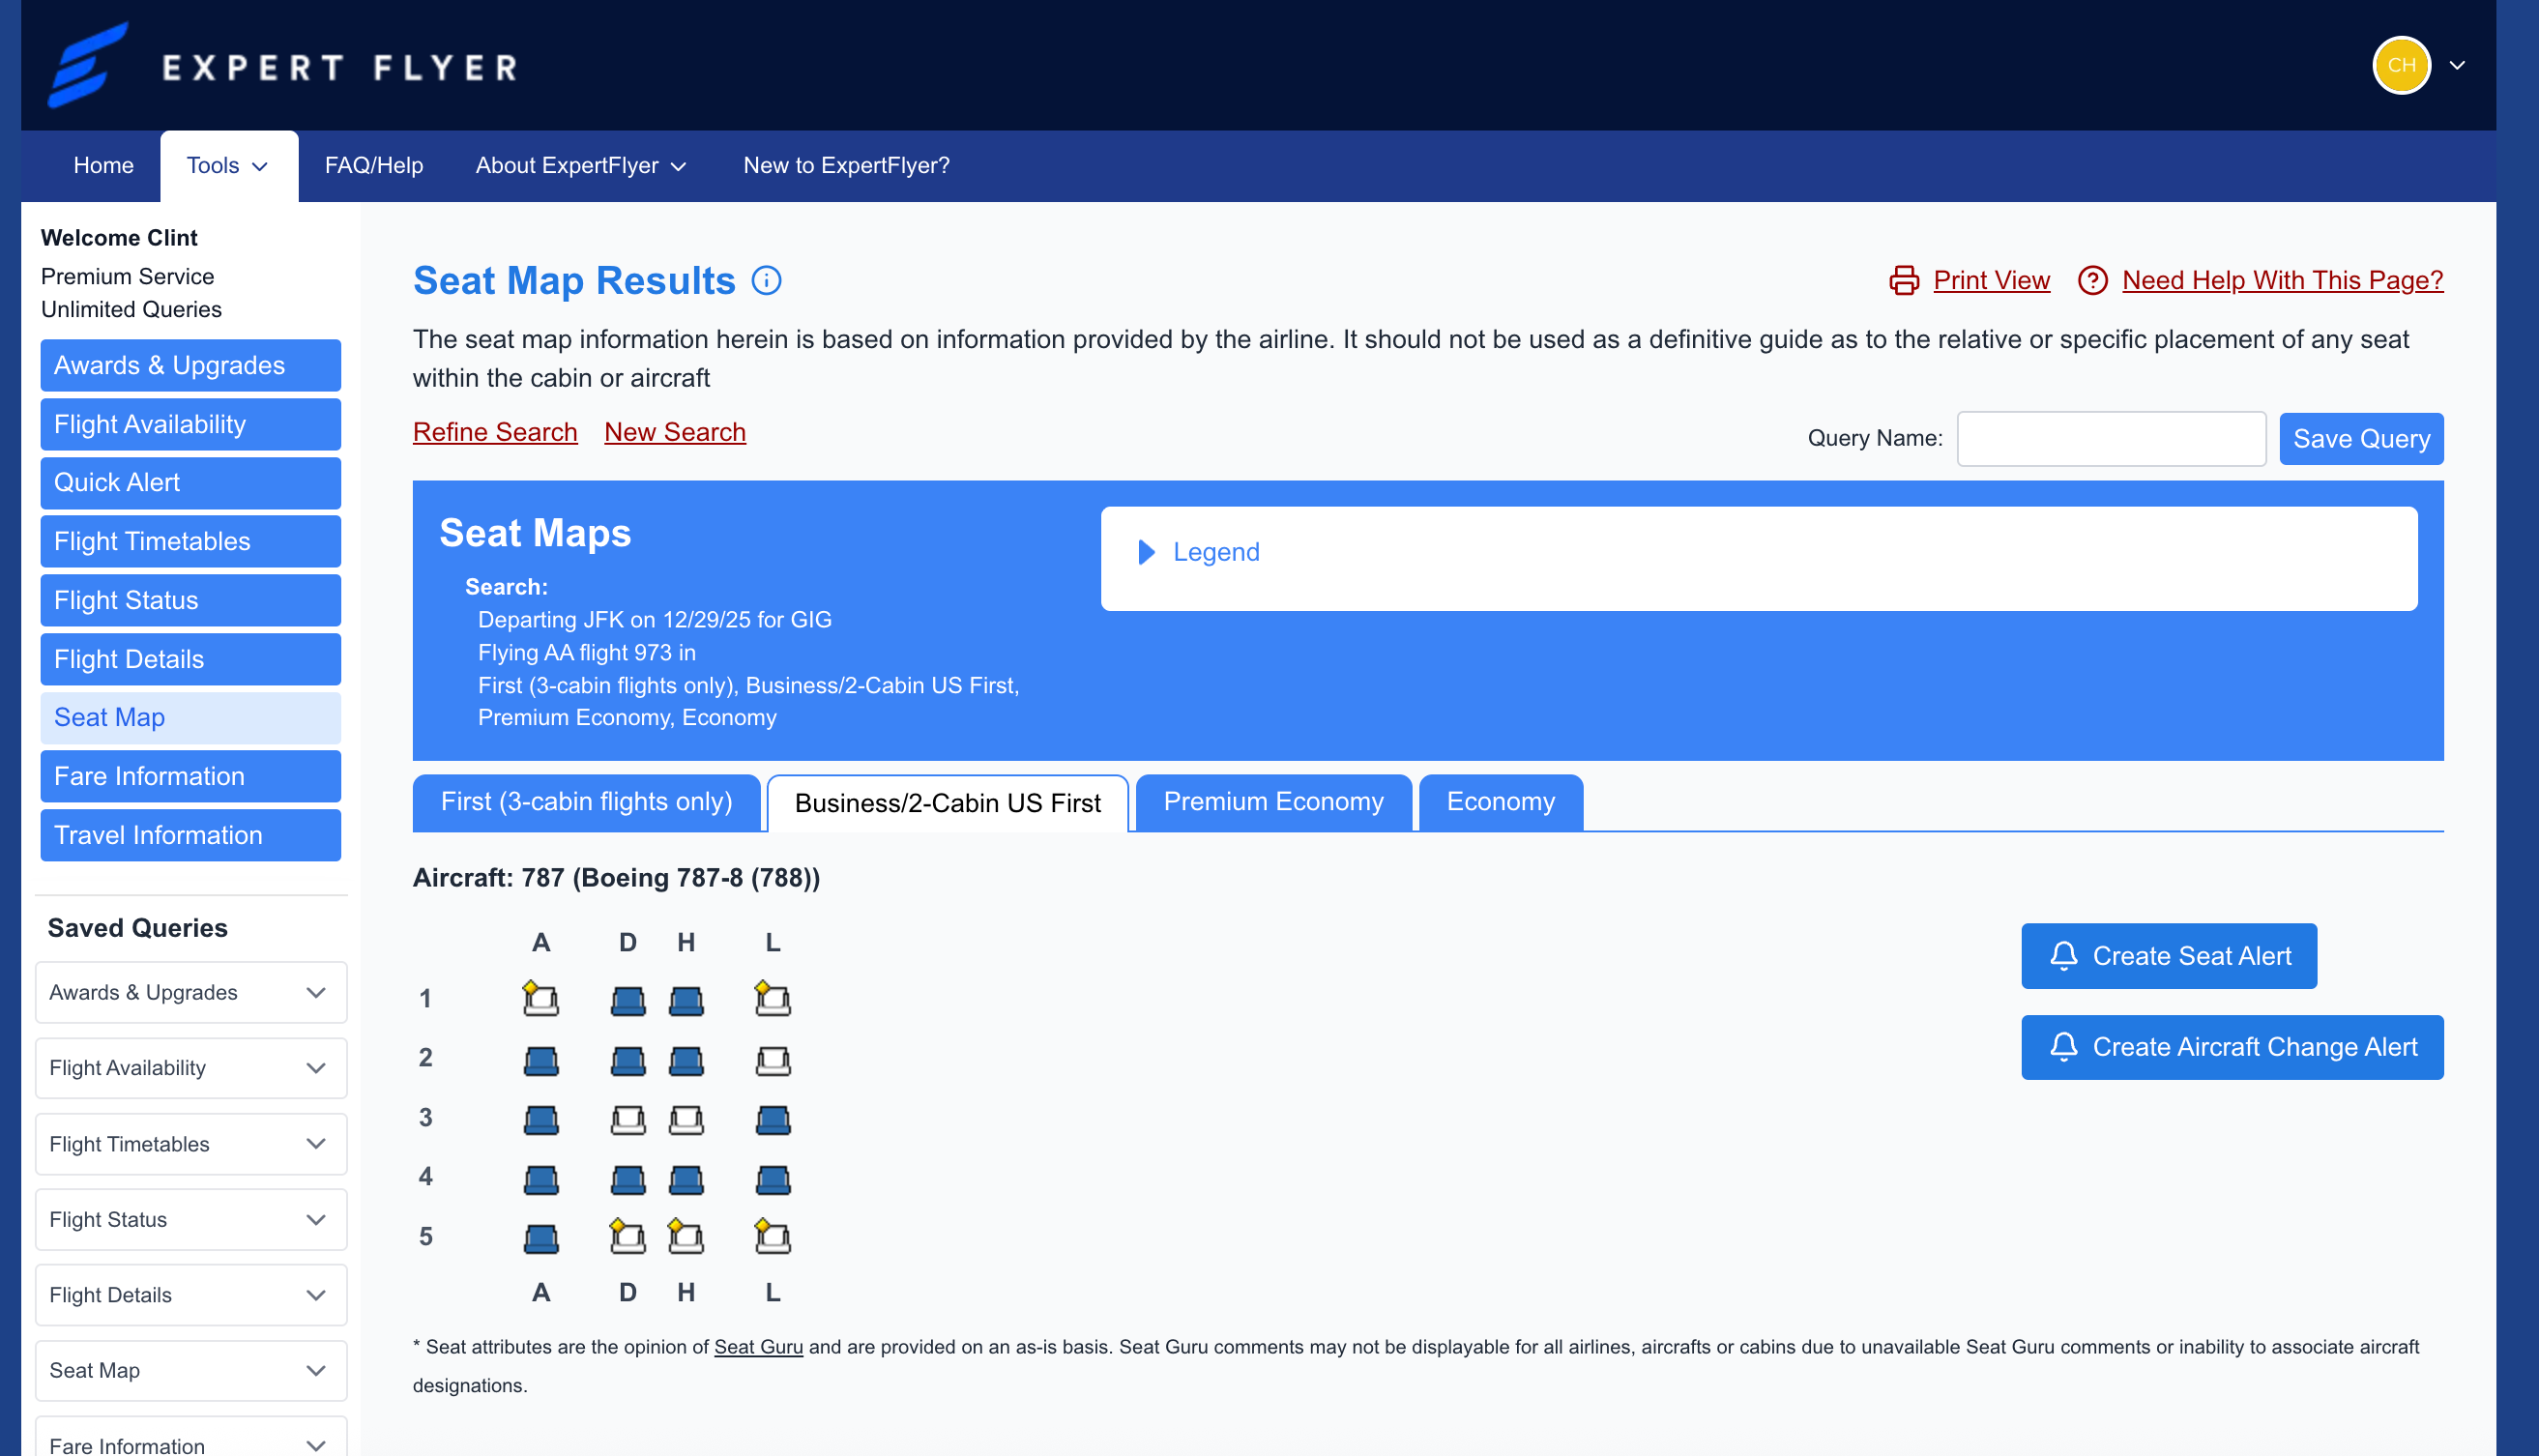Expand the saved Flight Status queries
Screen dimensions: 2539x1456
tap(316, 1219)
